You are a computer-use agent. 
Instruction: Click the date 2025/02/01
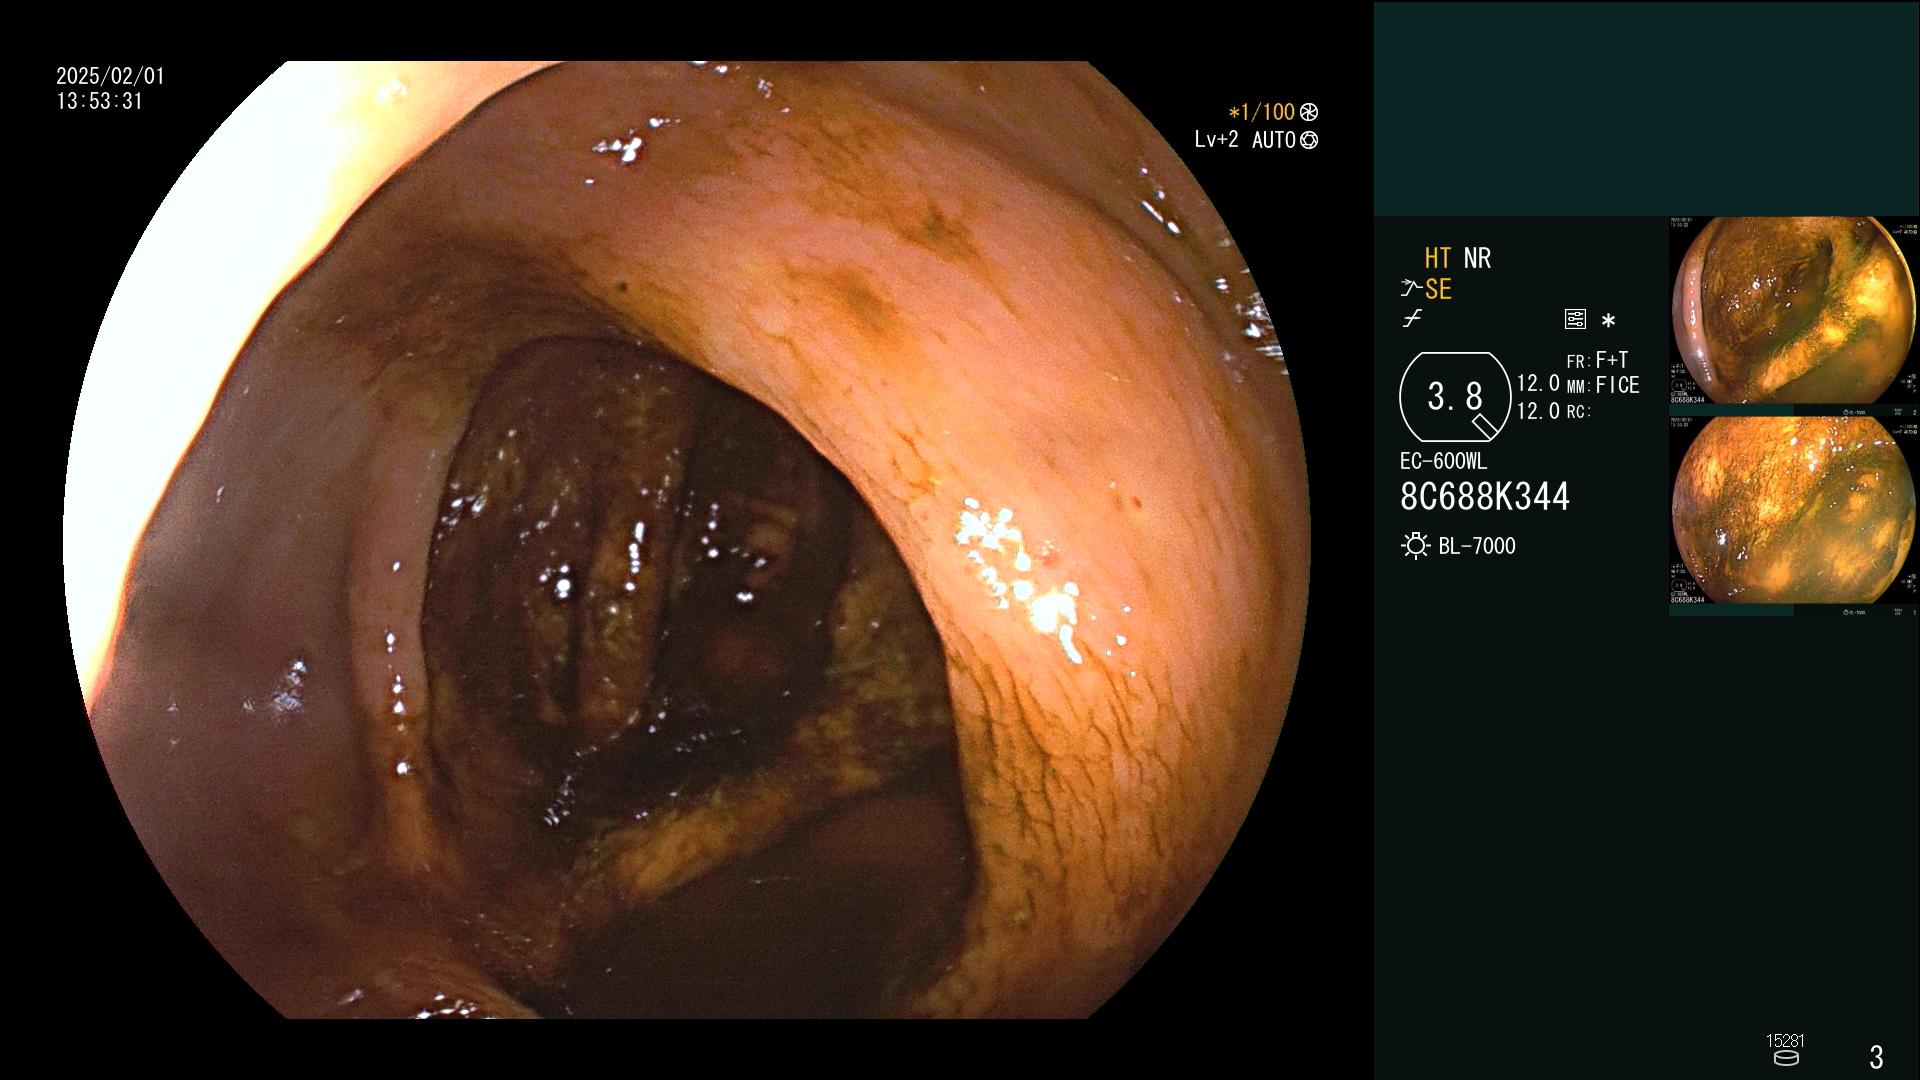pyautogui.click(x=110, y=76)
